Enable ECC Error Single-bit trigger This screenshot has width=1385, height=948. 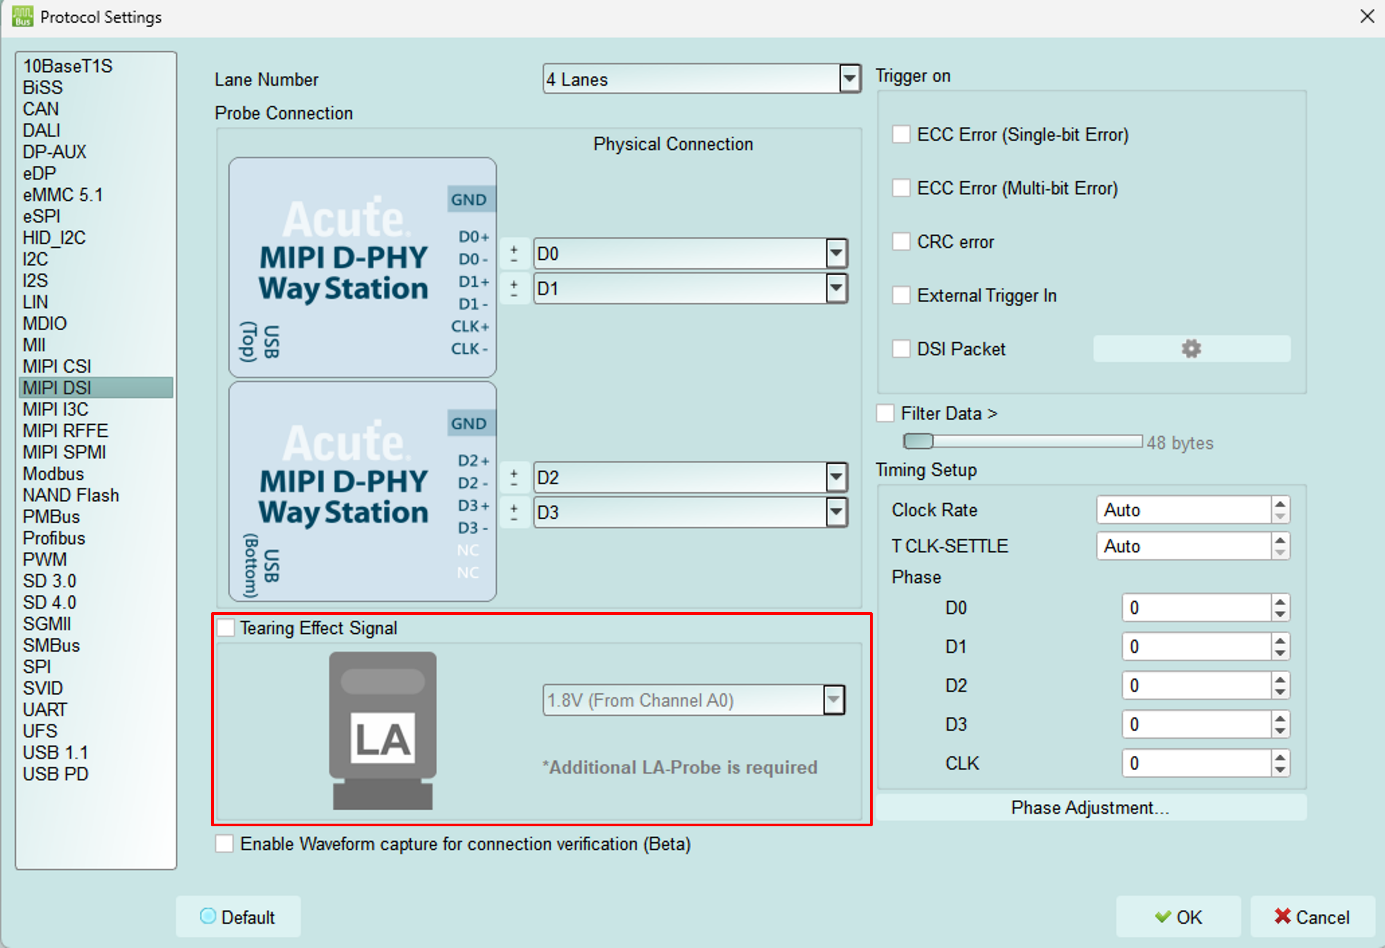click(x=901, y=134)
